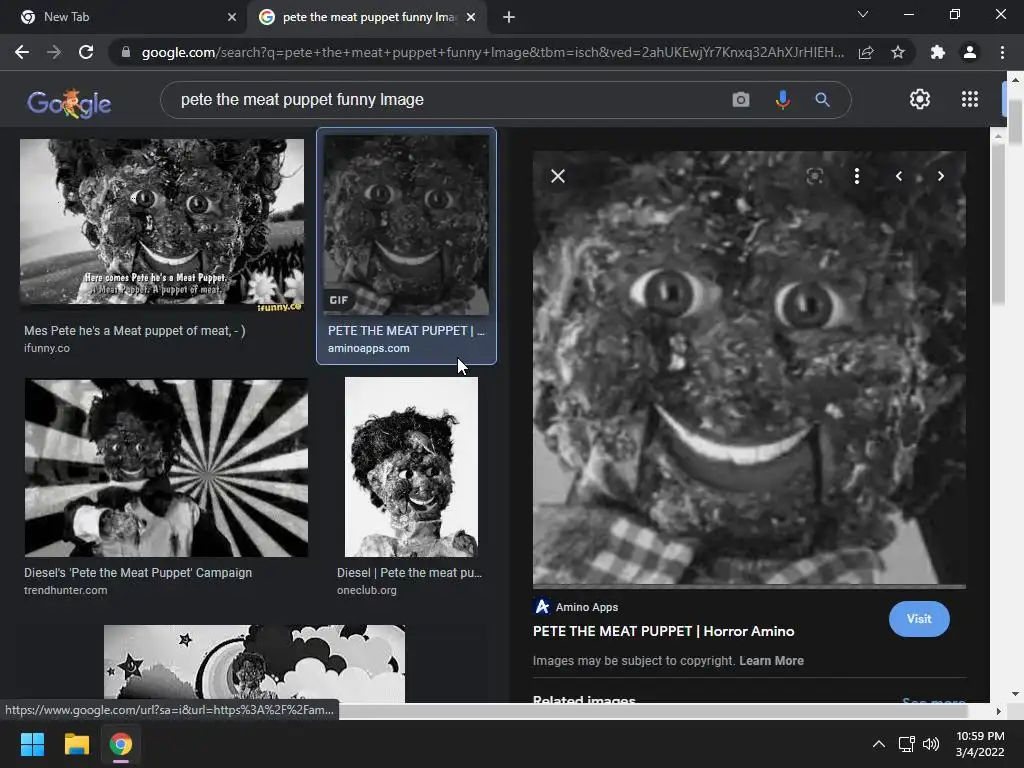Show next image in preview
This screenshot has height=768, width=1024.
click(940, 176)
